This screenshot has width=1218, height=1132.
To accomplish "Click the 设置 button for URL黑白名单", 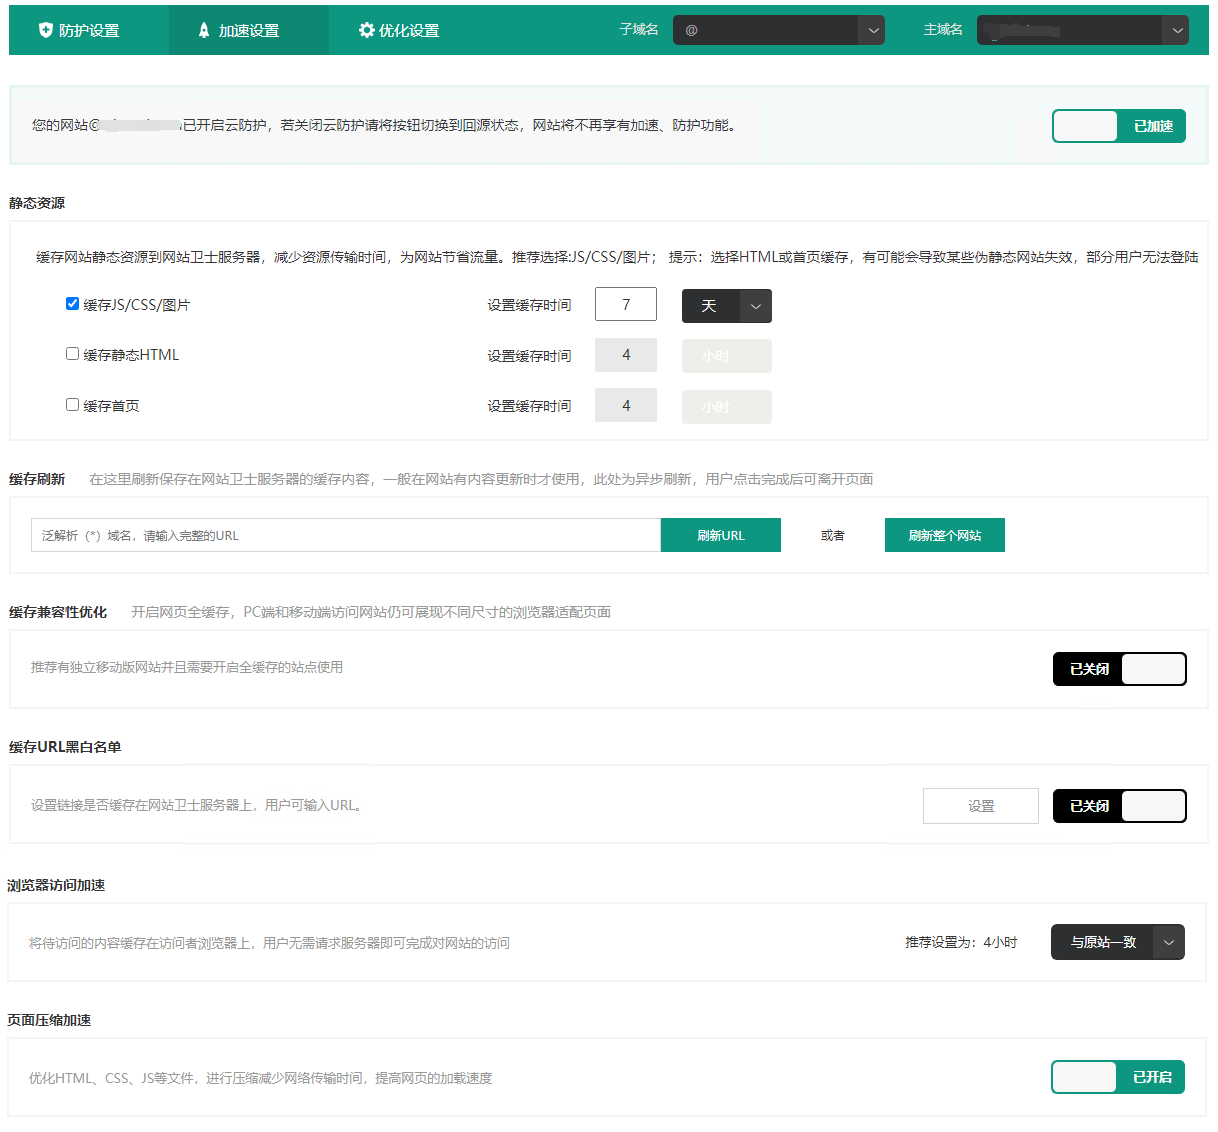I will click(981, 806).
